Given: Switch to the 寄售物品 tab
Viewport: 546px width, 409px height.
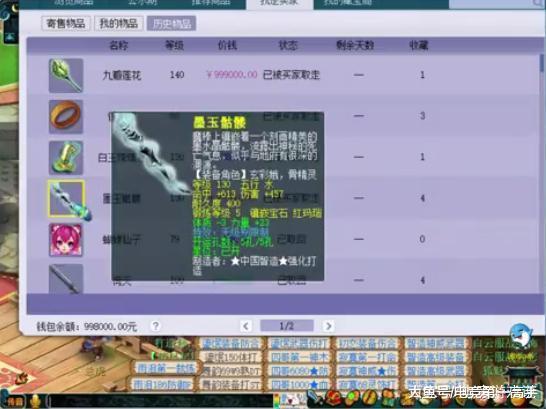Looking at the screenshot, I should [65, 23].
